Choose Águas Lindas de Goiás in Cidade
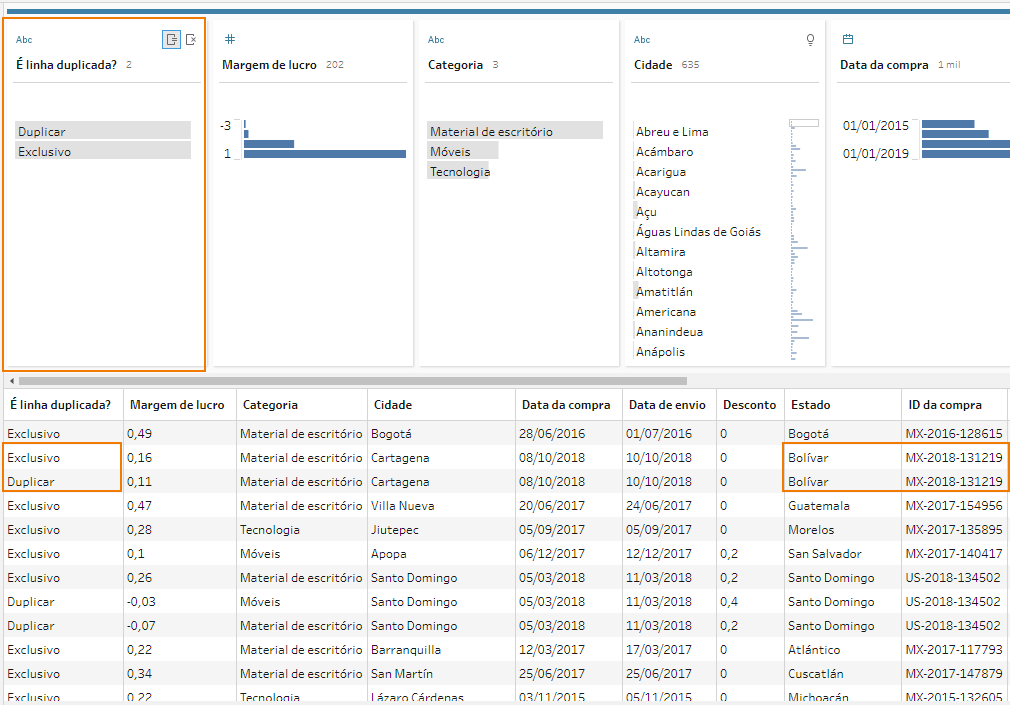The width and height of the screenshot is (1010, 705). click(698, 231)
